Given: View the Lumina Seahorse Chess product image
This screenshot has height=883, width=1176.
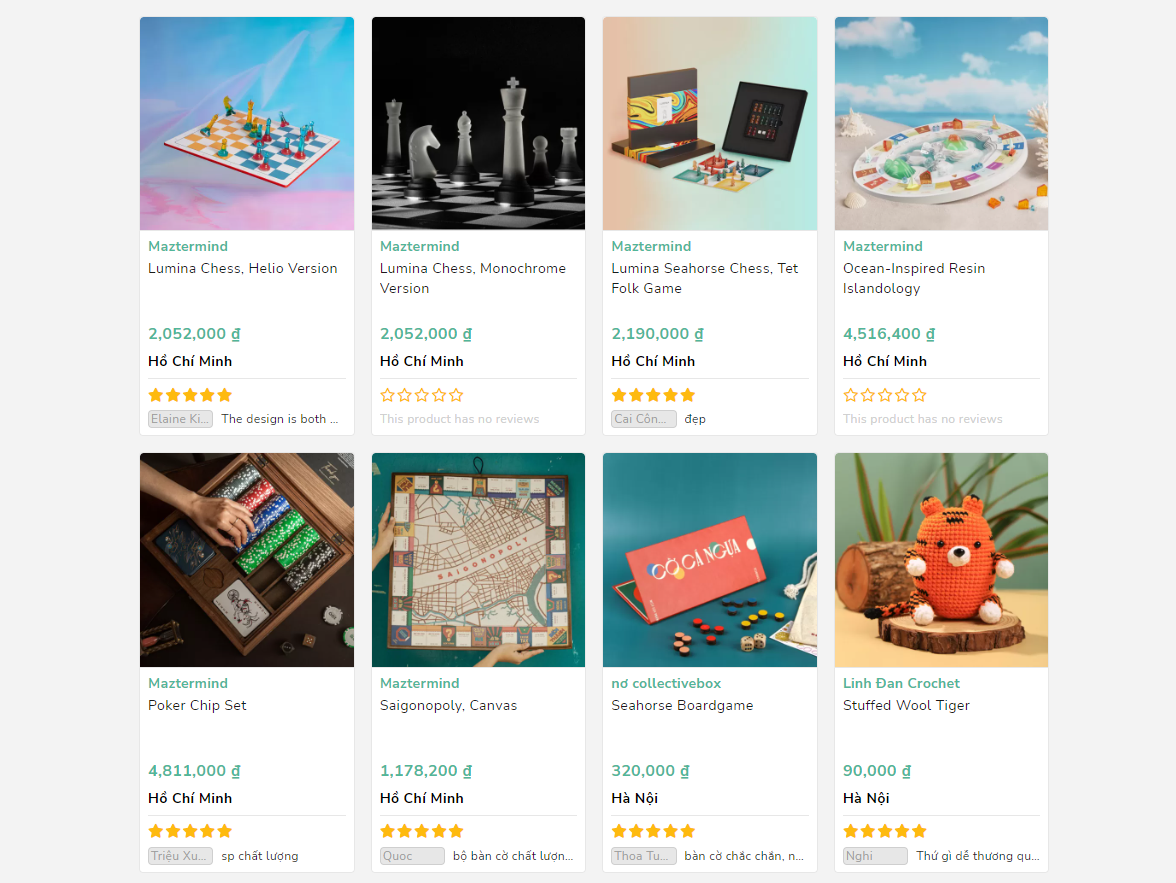Looking at the screenshot, I should tap(710, 124).
